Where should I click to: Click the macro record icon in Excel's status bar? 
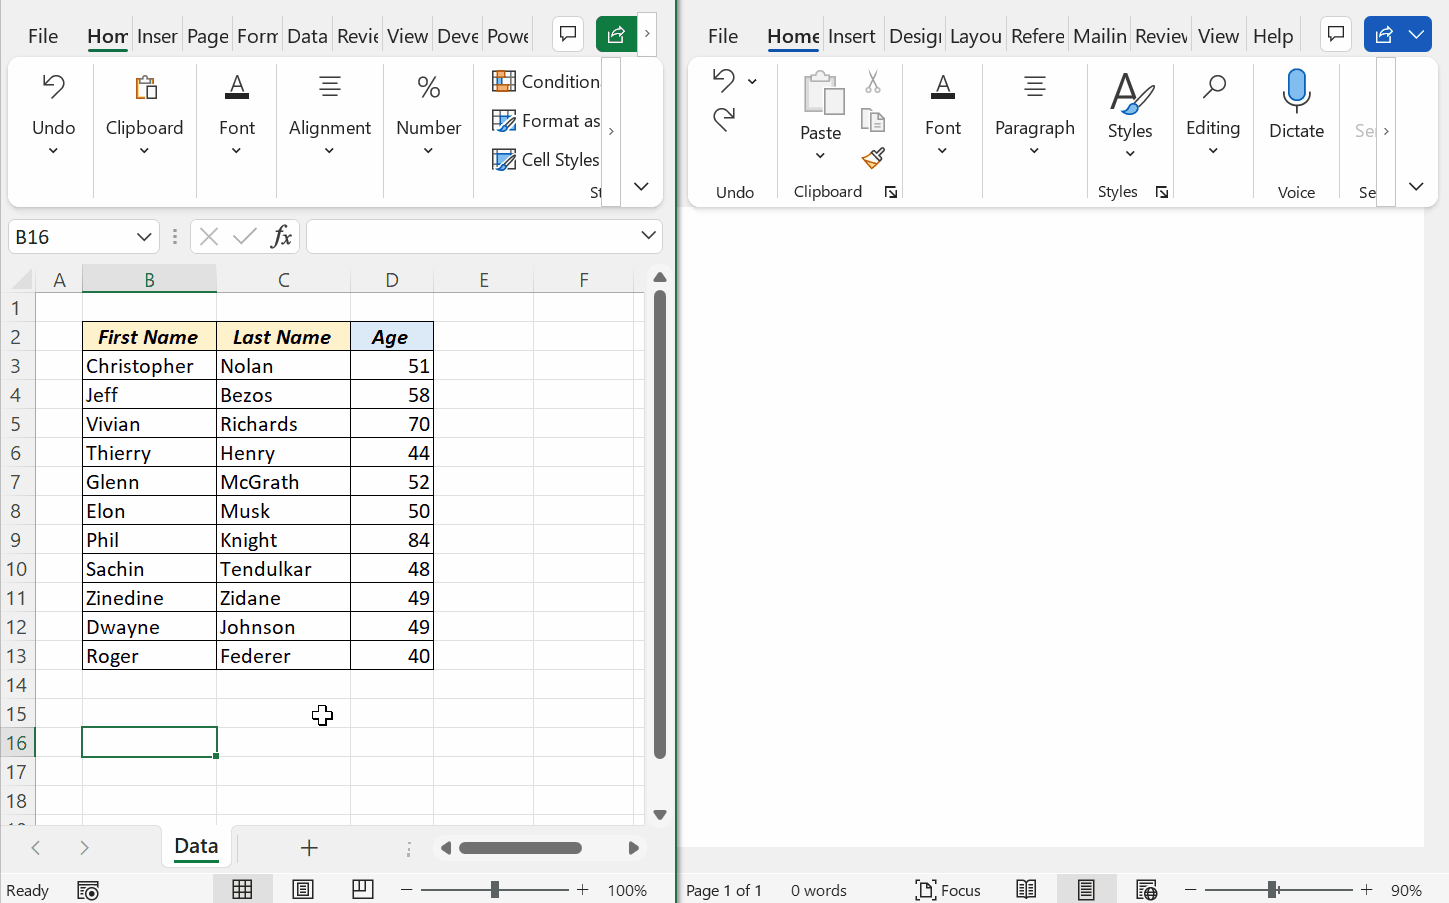point(88,889)
